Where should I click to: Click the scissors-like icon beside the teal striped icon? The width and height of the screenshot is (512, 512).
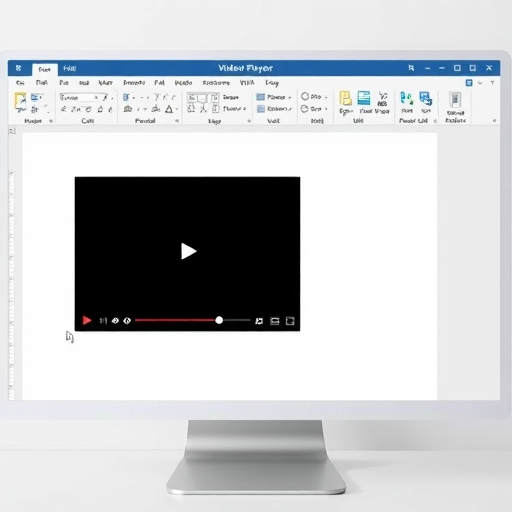point(383,99)
